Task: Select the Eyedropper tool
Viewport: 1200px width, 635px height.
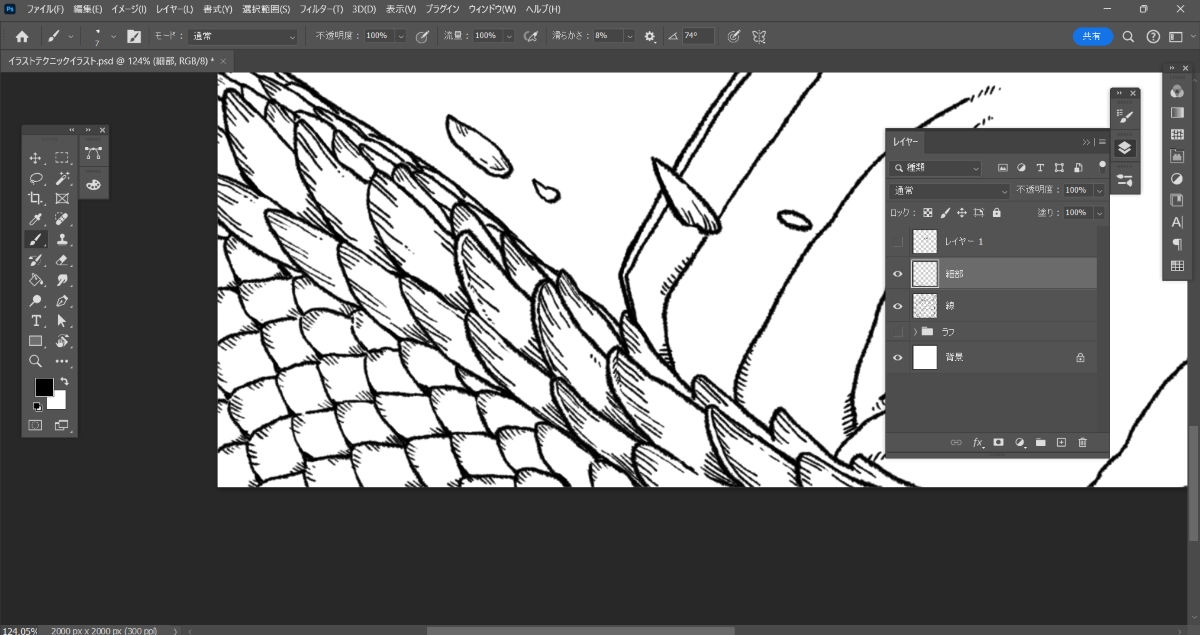Action: 36,219
